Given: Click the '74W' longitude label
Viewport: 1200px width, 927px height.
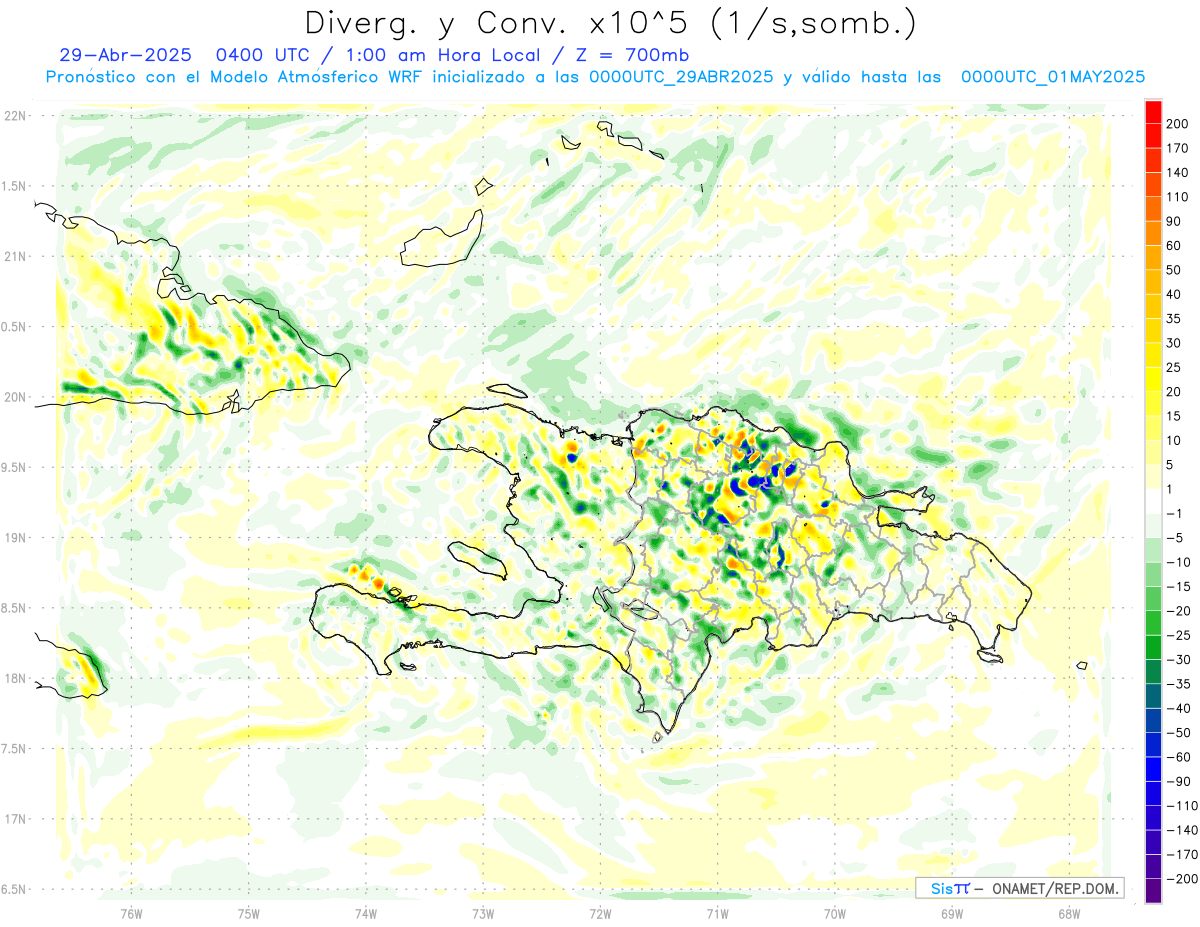Looking at the screenshot, I should (x=366, y=913).
